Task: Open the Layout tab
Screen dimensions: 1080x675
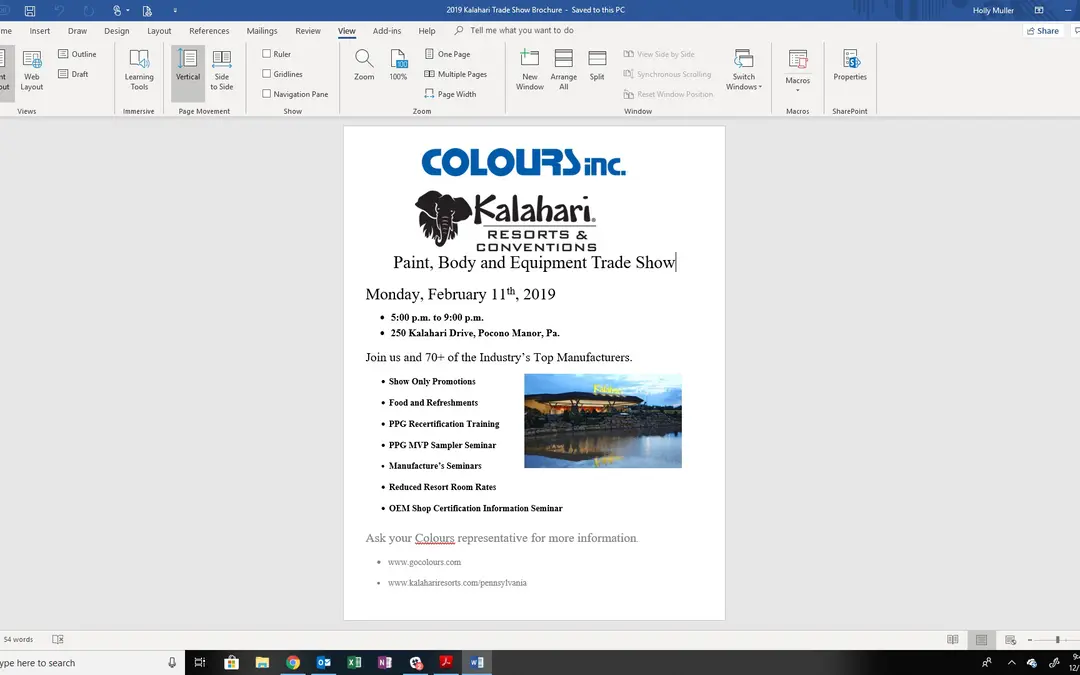Action: point(159,31)
